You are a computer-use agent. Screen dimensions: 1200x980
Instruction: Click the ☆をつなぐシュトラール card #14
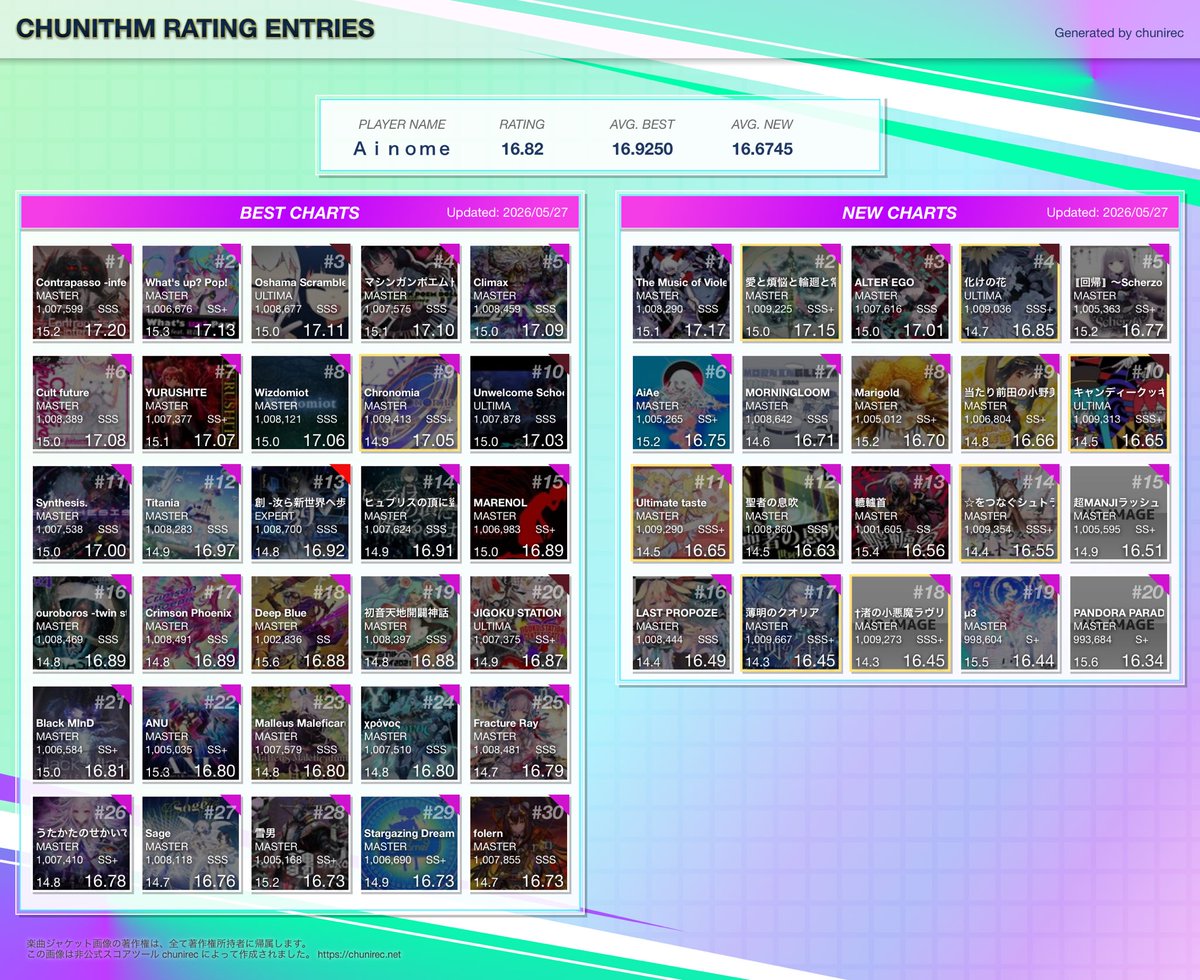[x=1010, y=513]
